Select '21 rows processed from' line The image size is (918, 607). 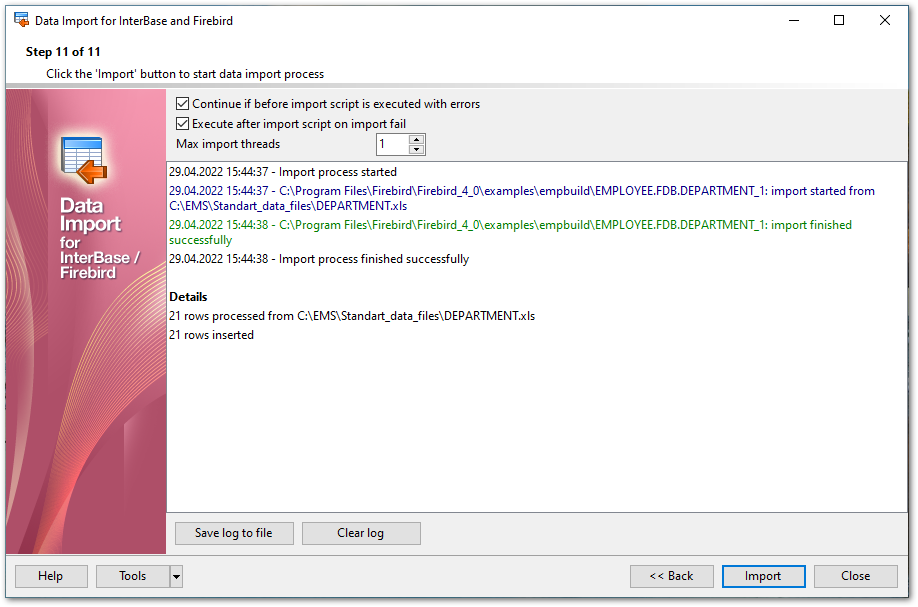(x=352, y=316)
